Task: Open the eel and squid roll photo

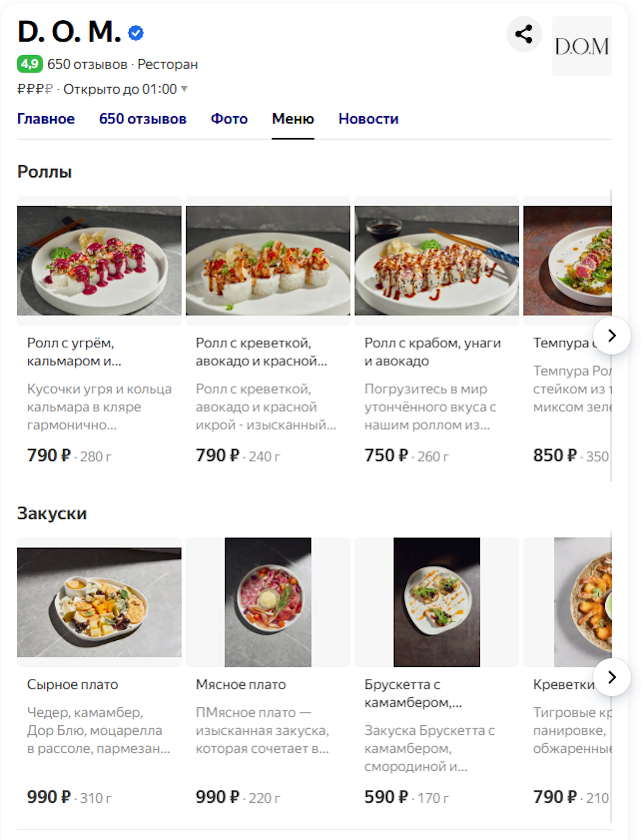Action: (99, 261)
